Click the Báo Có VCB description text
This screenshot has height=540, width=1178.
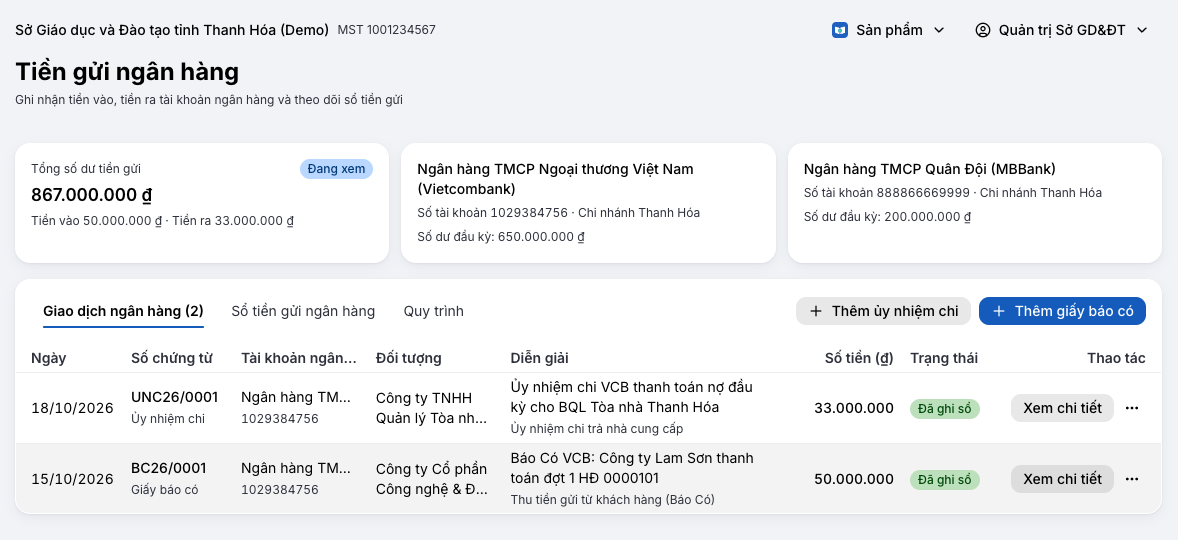point(632,468)
